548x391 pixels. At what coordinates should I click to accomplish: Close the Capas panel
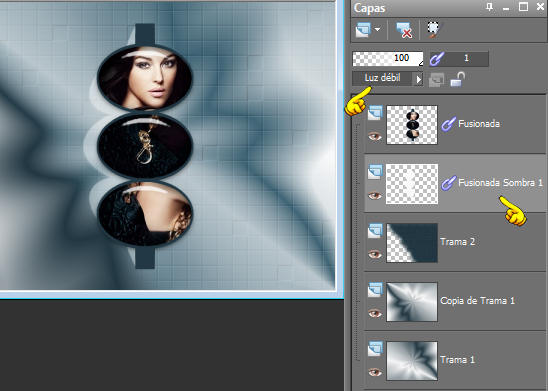(x=540, y=7)
